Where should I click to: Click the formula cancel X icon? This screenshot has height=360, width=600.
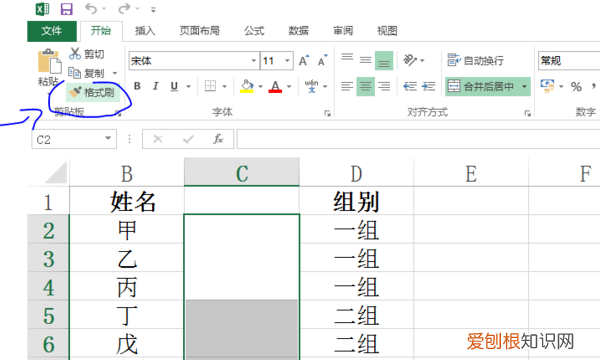pos(158,139)
